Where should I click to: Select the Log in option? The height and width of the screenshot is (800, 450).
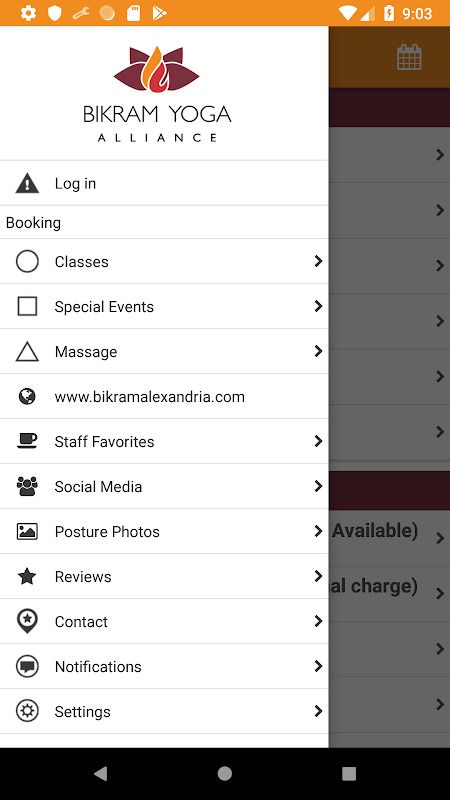pyautogui.click(x=164, y=183)
